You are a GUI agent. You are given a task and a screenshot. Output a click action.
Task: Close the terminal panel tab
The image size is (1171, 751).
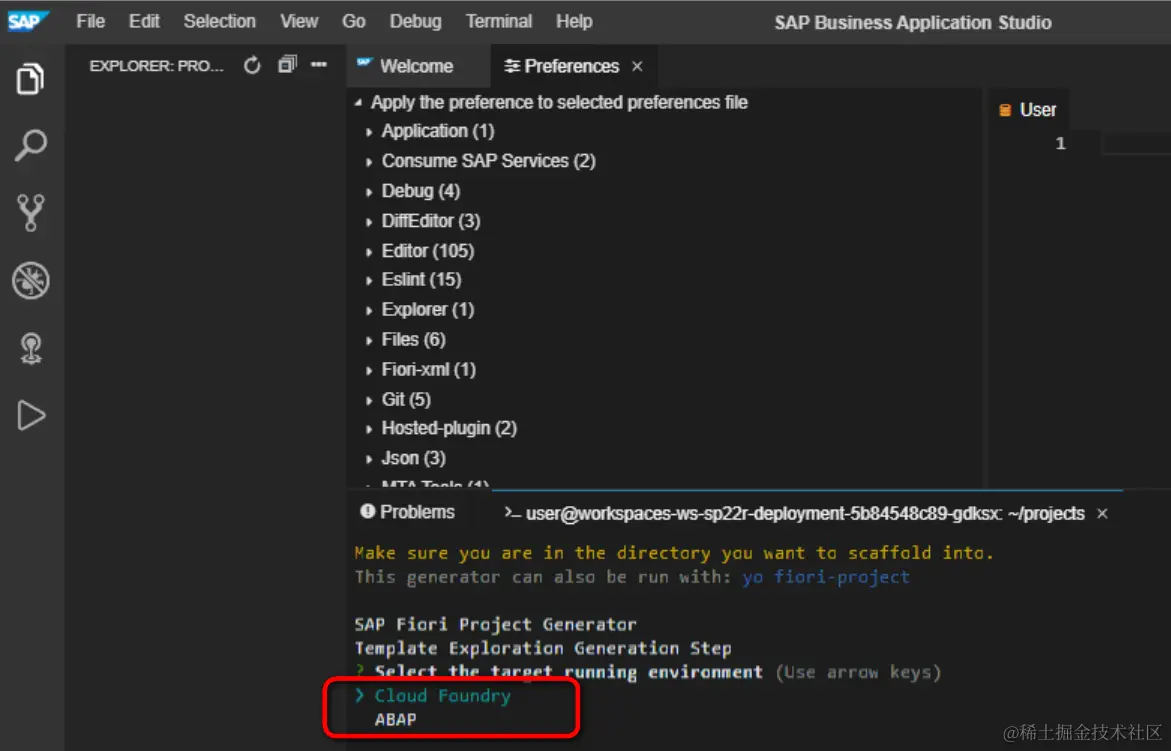click(1102, 514)
